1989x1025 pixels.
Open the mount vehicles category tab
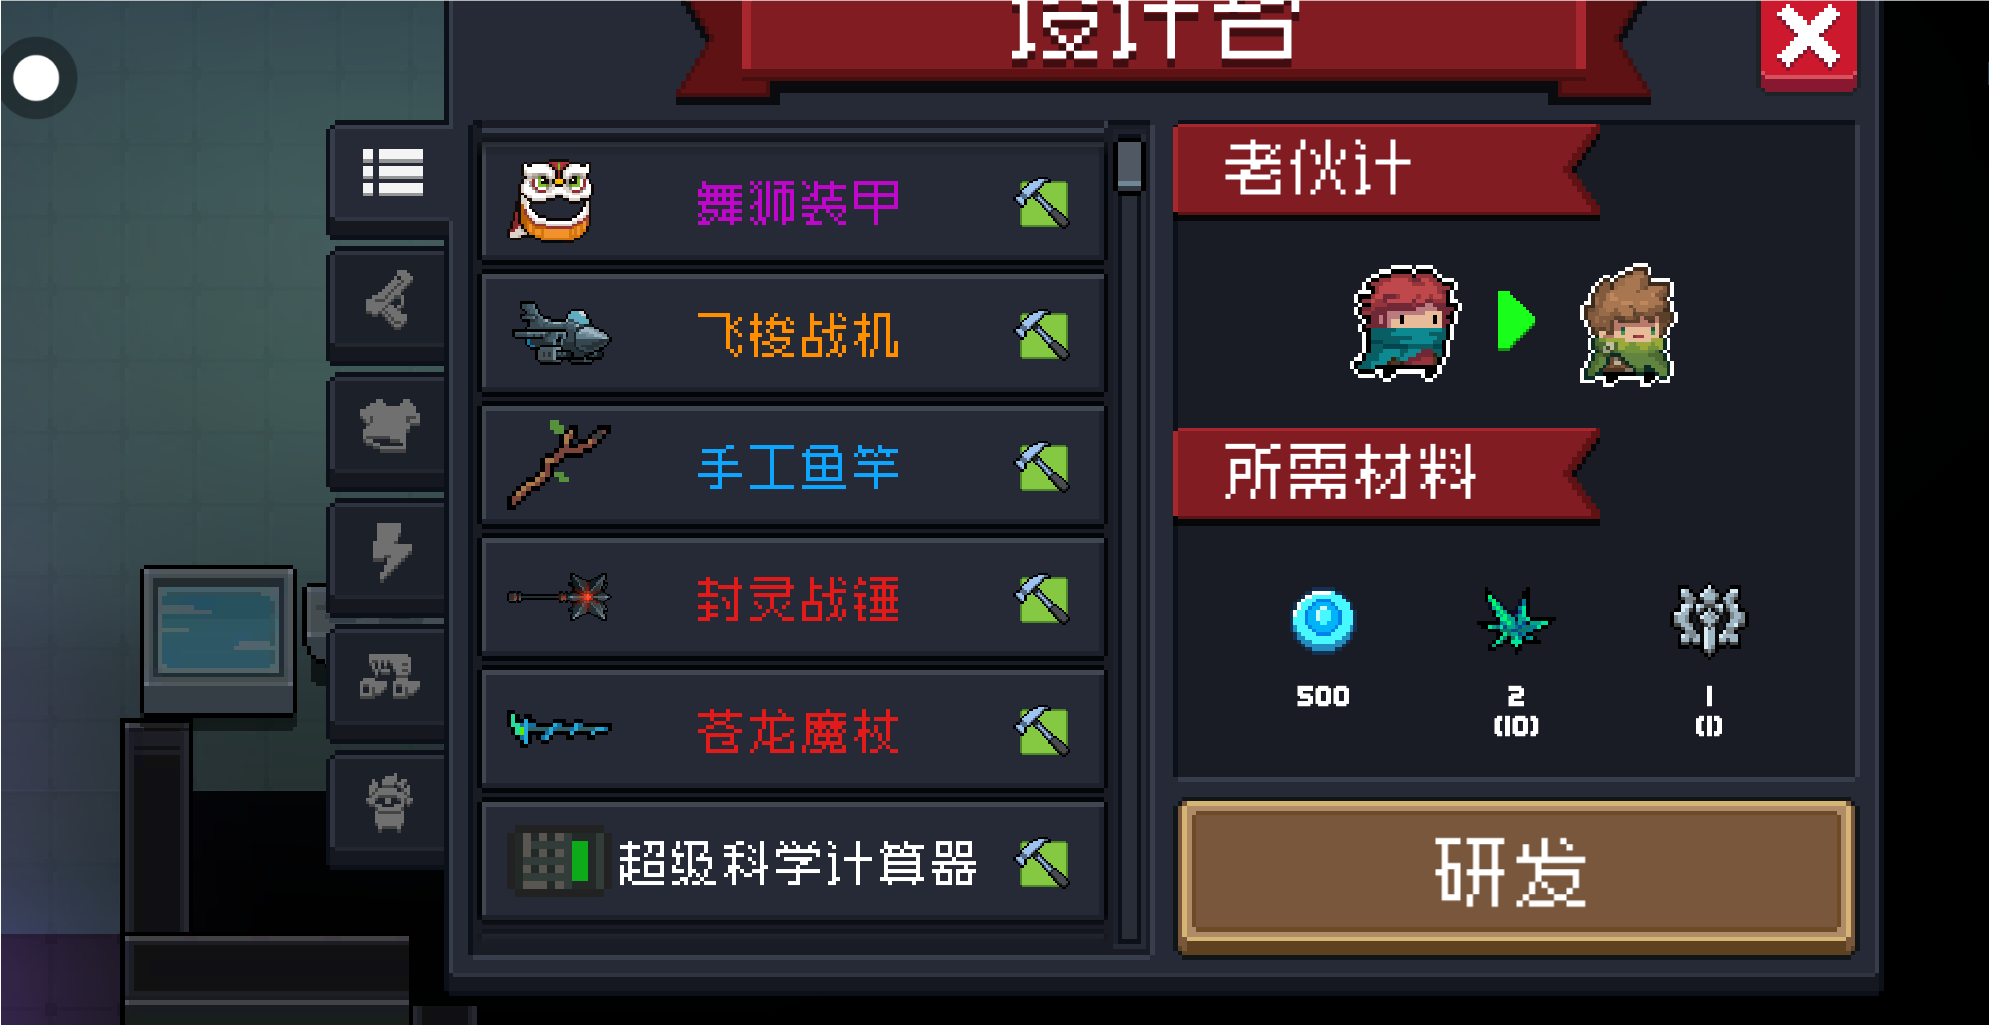pos(391,678)
